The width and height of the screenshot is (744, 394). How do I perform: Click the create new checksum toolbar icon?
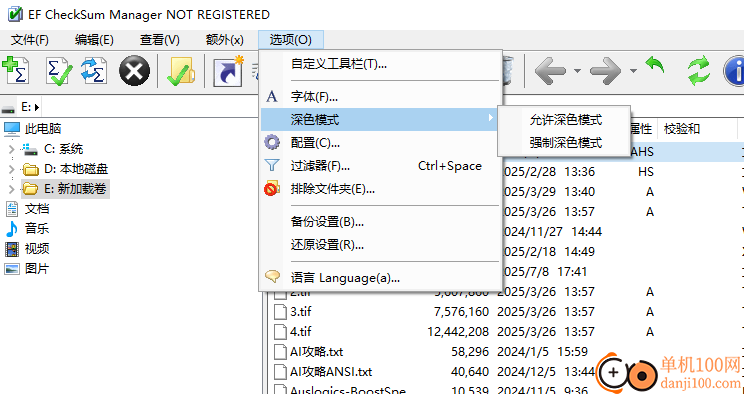(x=16, y=71)
